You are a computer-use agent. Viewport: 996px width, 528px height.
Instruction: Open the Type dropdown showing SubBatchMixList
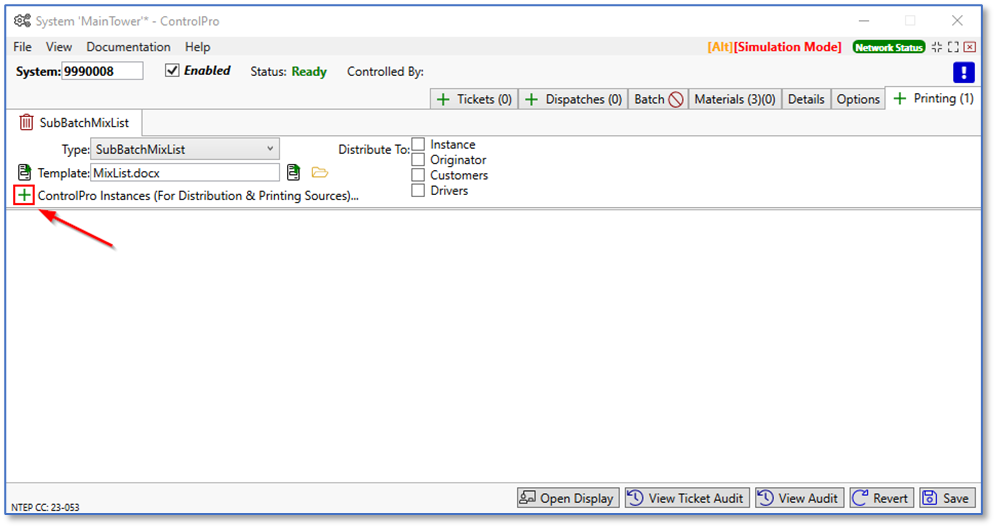click(185, 149)
